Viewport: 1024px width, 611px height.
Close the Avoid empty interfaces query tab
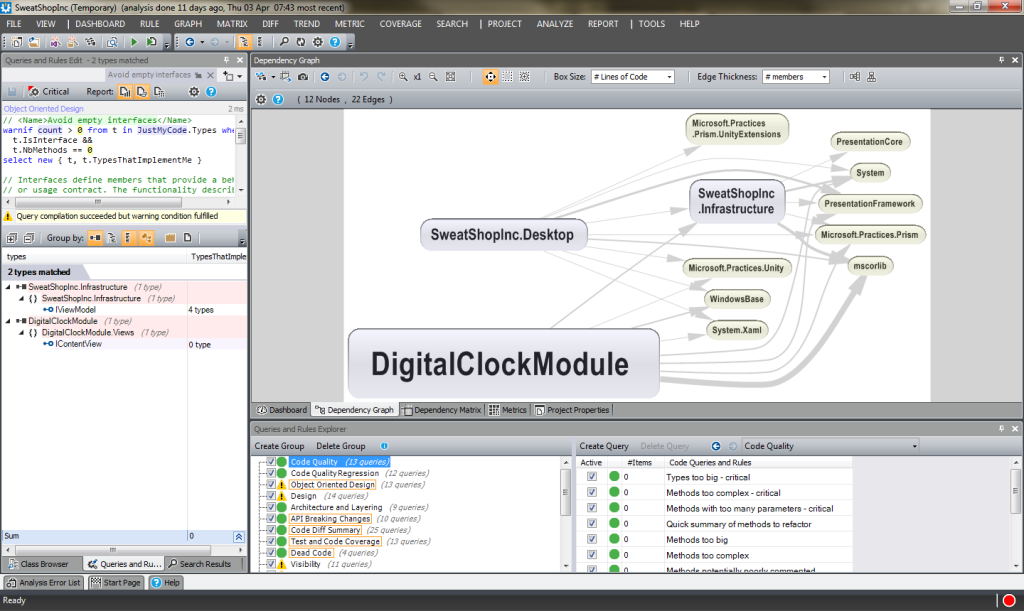point(210,75)
